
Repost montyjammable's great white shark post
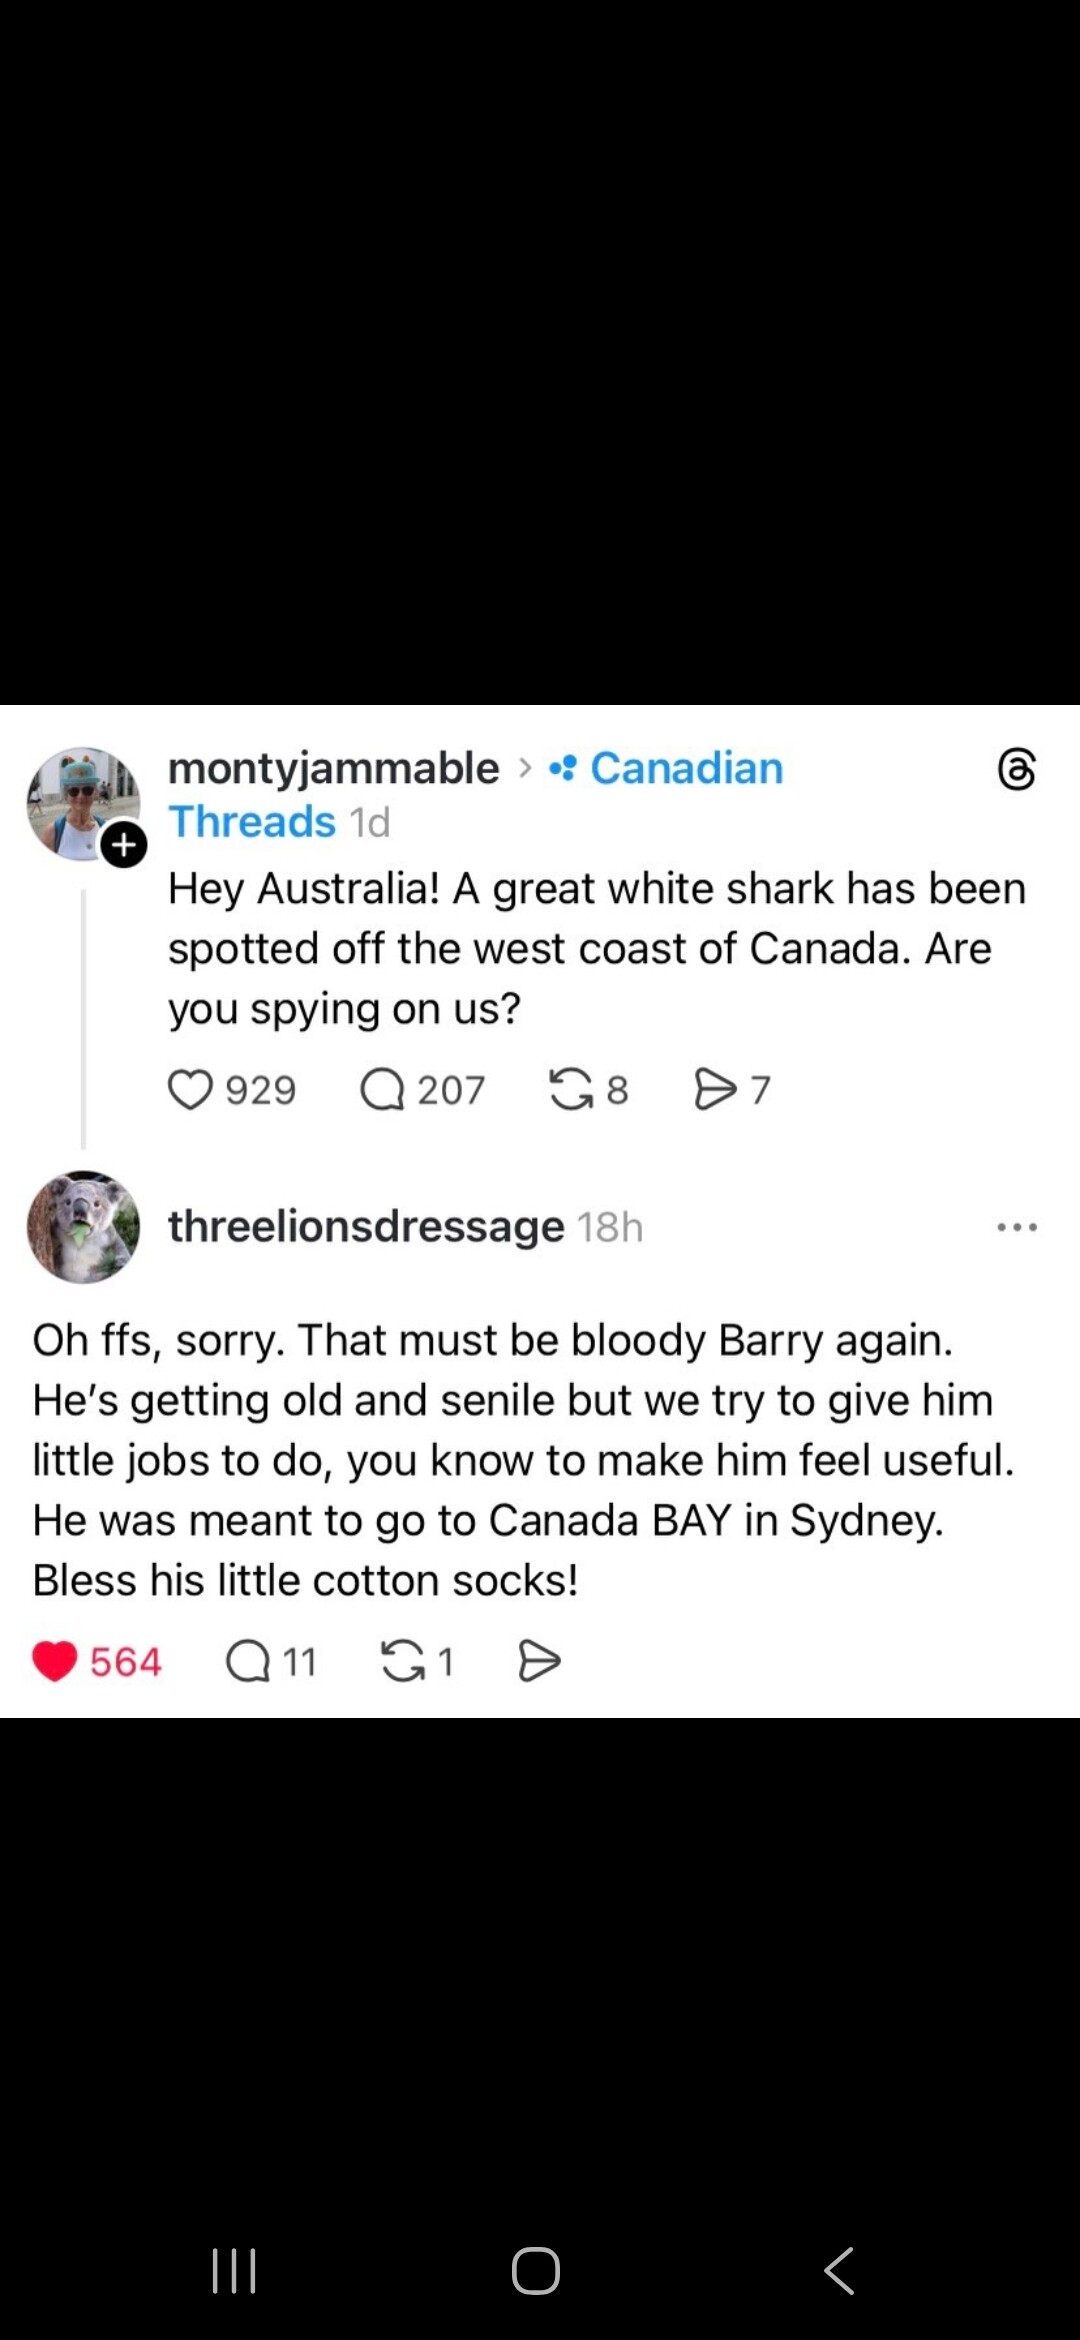[x=571, y=1090]
